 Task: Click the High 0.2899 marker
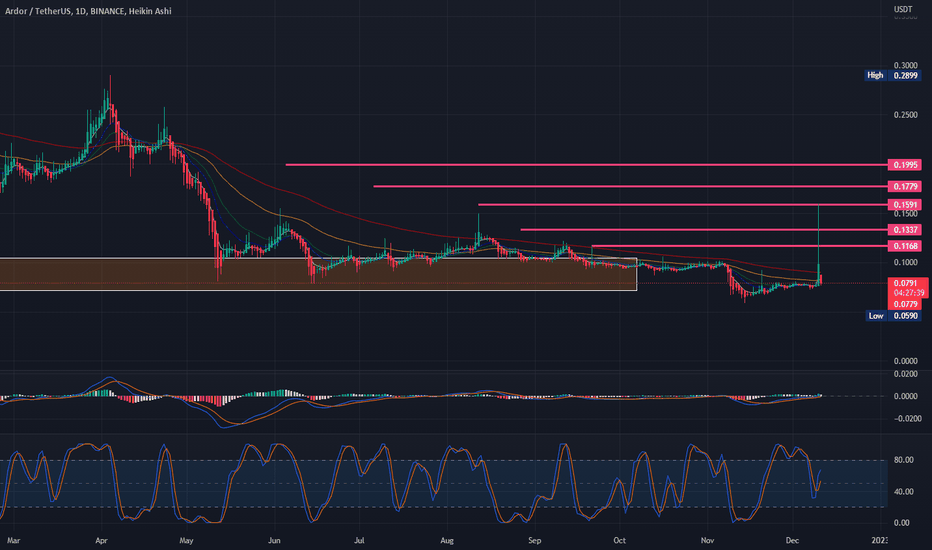pyautogui.click(x=893, y=76)
